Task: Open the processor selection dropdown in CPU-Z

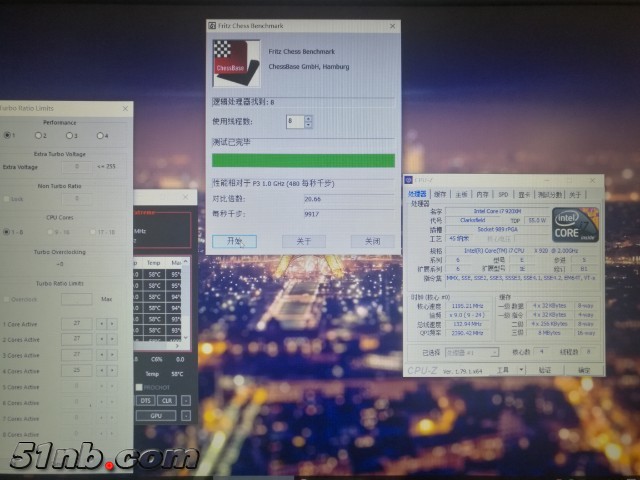Action: 473,352
